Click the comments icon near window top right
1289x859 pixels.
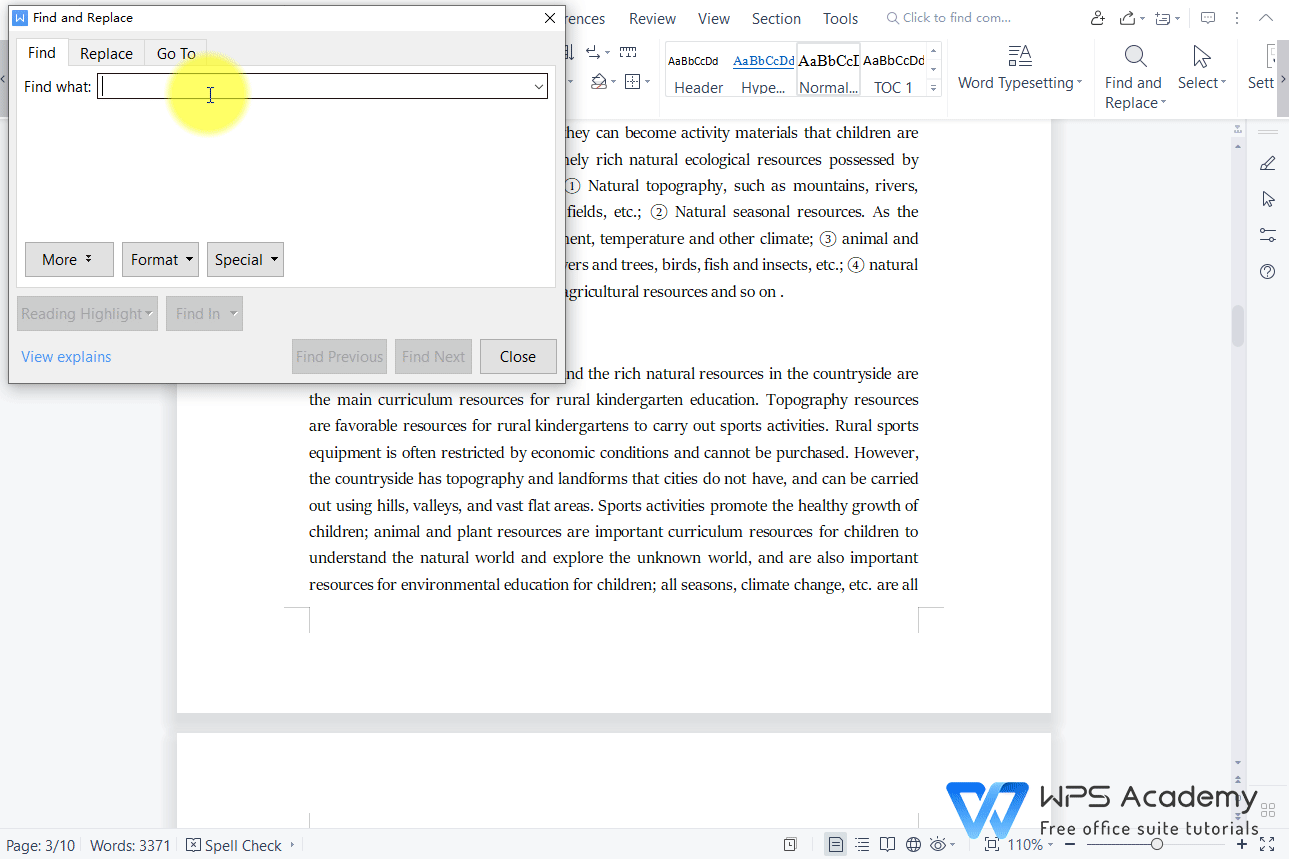tap(1208, 18)
